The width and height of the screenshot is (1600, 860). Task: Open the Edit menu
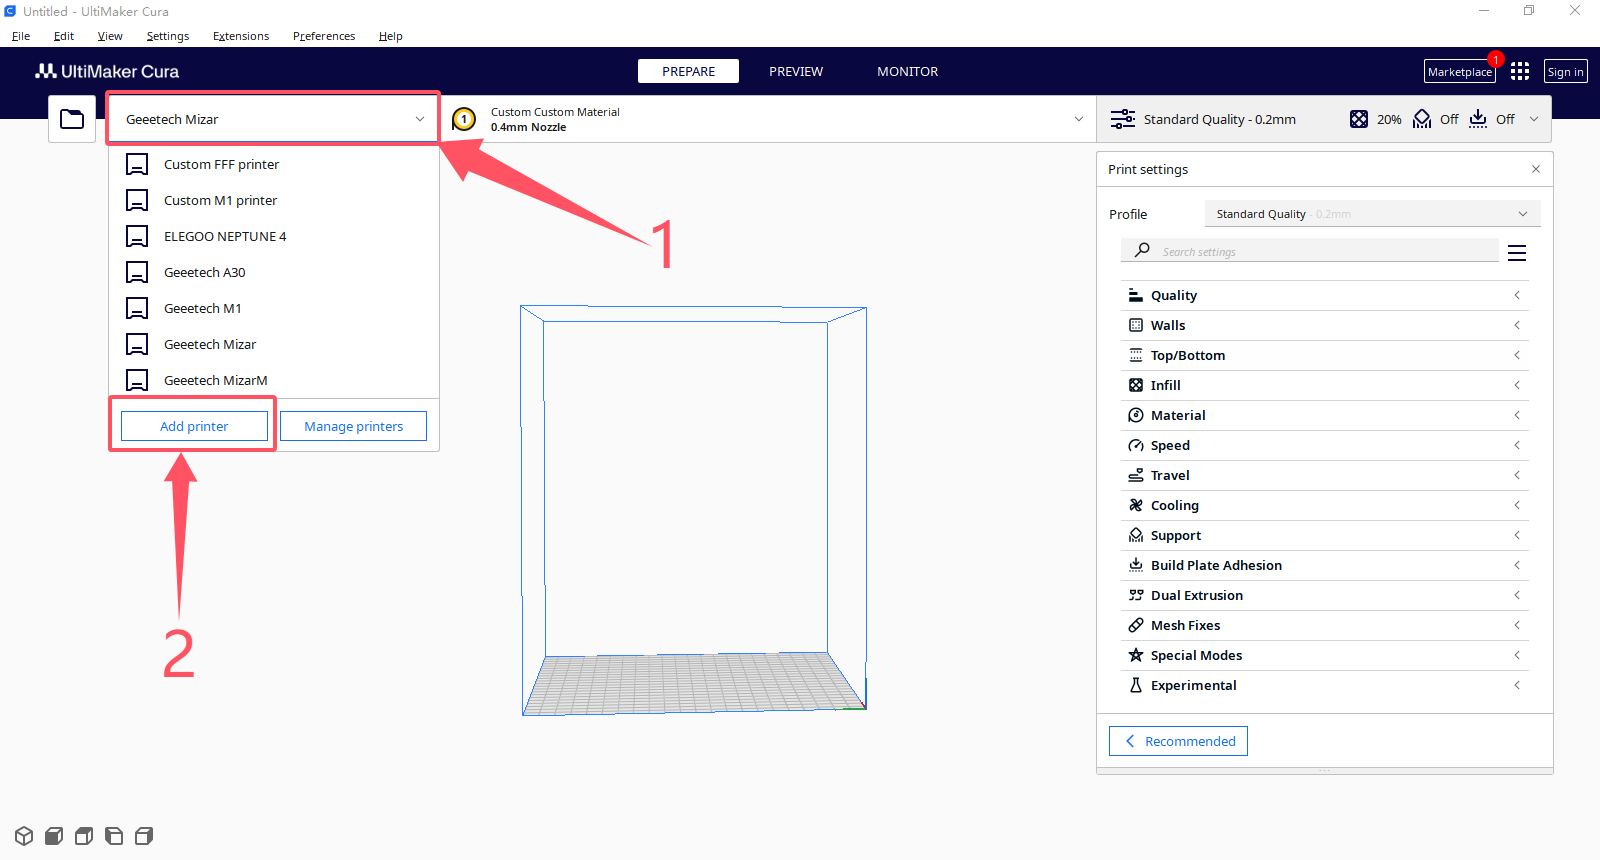[x=64, y=36]
